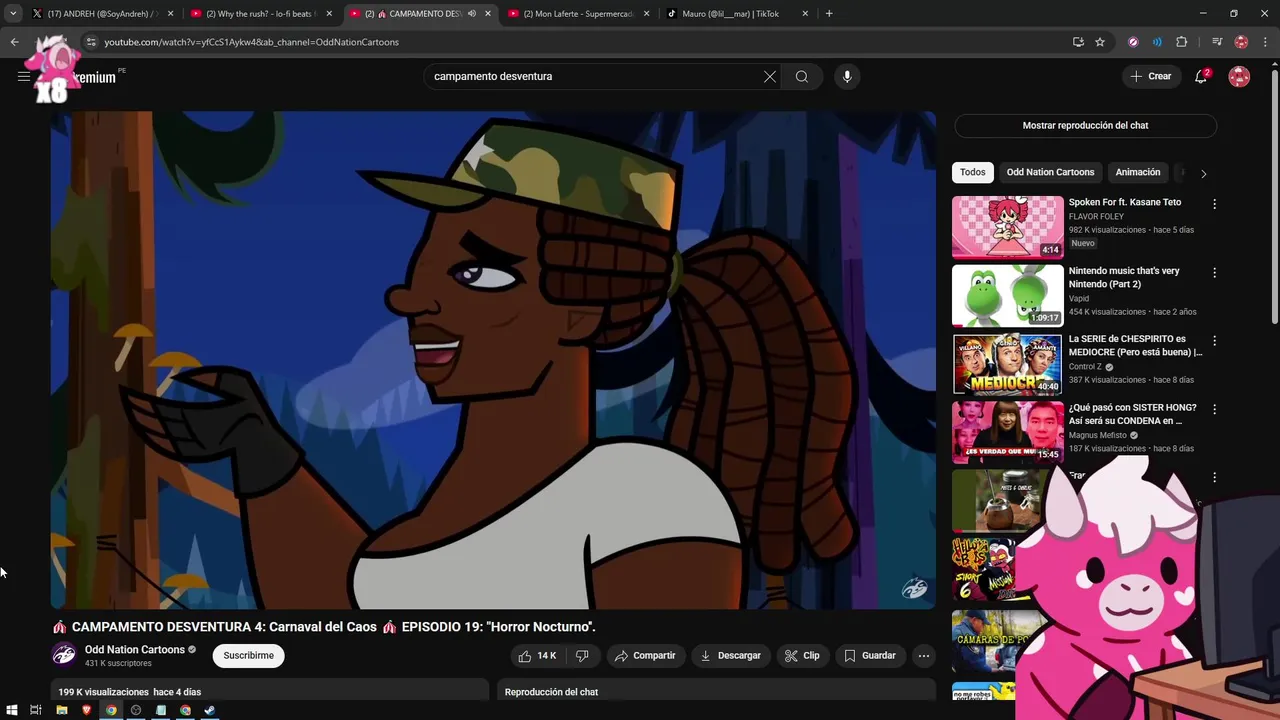The image size is (1280, 720).
Task: Open the Mediocre video's Control Z channel name
Action: pos(1085,367)
